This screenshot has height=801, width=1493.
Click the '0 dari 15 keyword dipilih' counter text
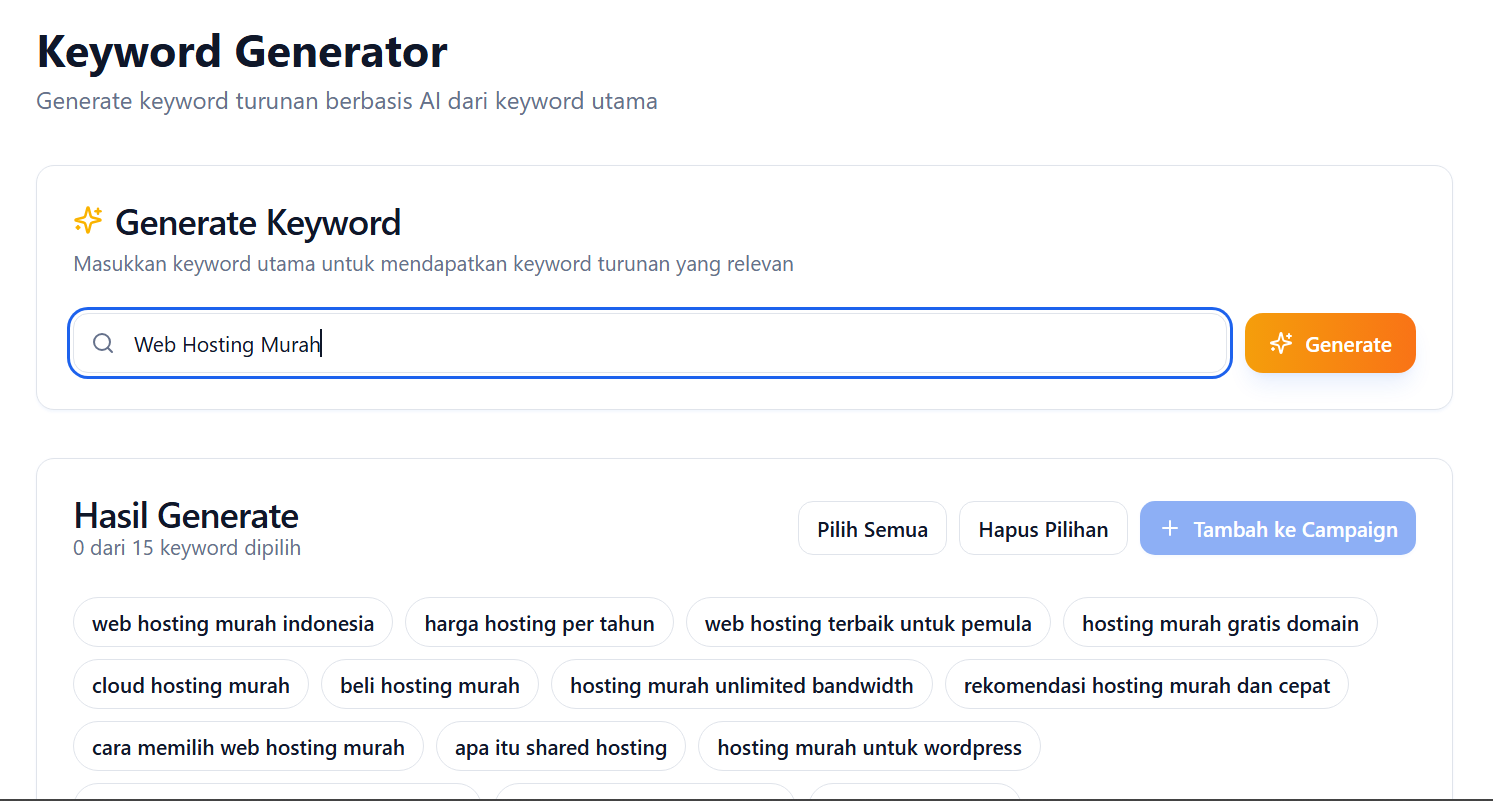point(187,548)
